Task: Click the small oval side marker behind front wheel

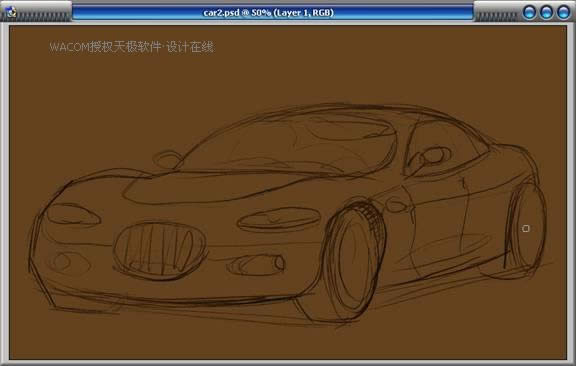Action: (396, 205)
